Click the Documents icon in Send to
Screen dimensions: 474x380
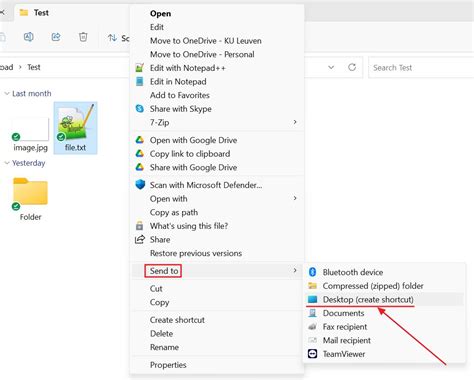click(312, 313)
